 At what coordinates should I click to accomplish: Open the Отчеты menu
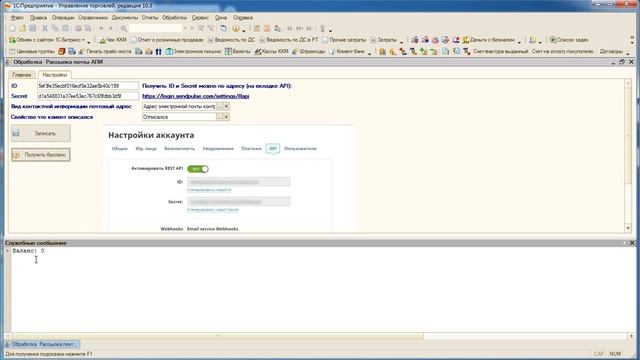point(150,18)
